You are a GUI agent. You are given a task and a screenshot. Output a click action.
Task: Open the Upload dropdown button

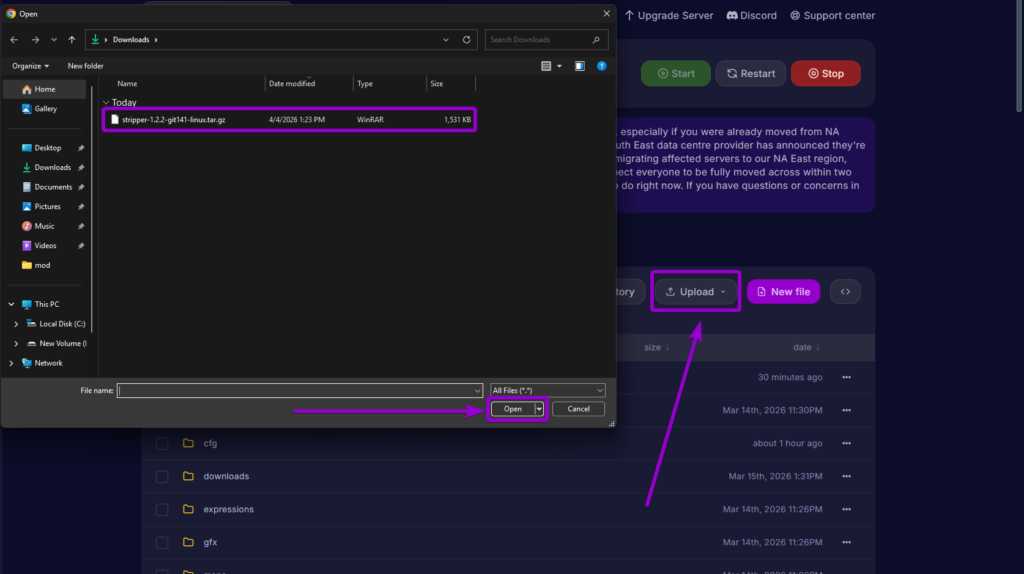(x=696, y=292)
